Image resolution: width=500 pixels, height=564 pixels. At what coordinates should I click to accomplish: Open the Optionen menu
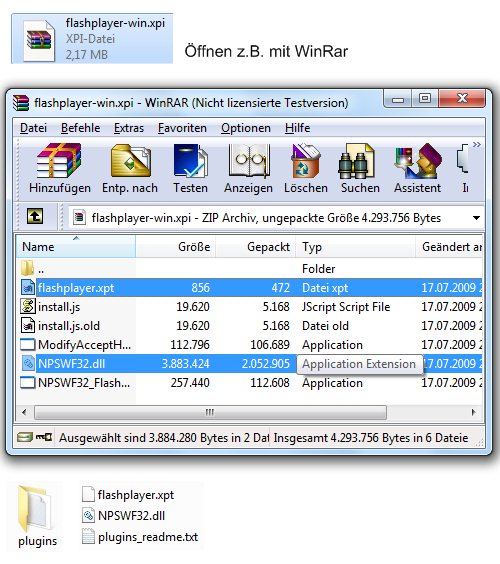tap(246, 128)
